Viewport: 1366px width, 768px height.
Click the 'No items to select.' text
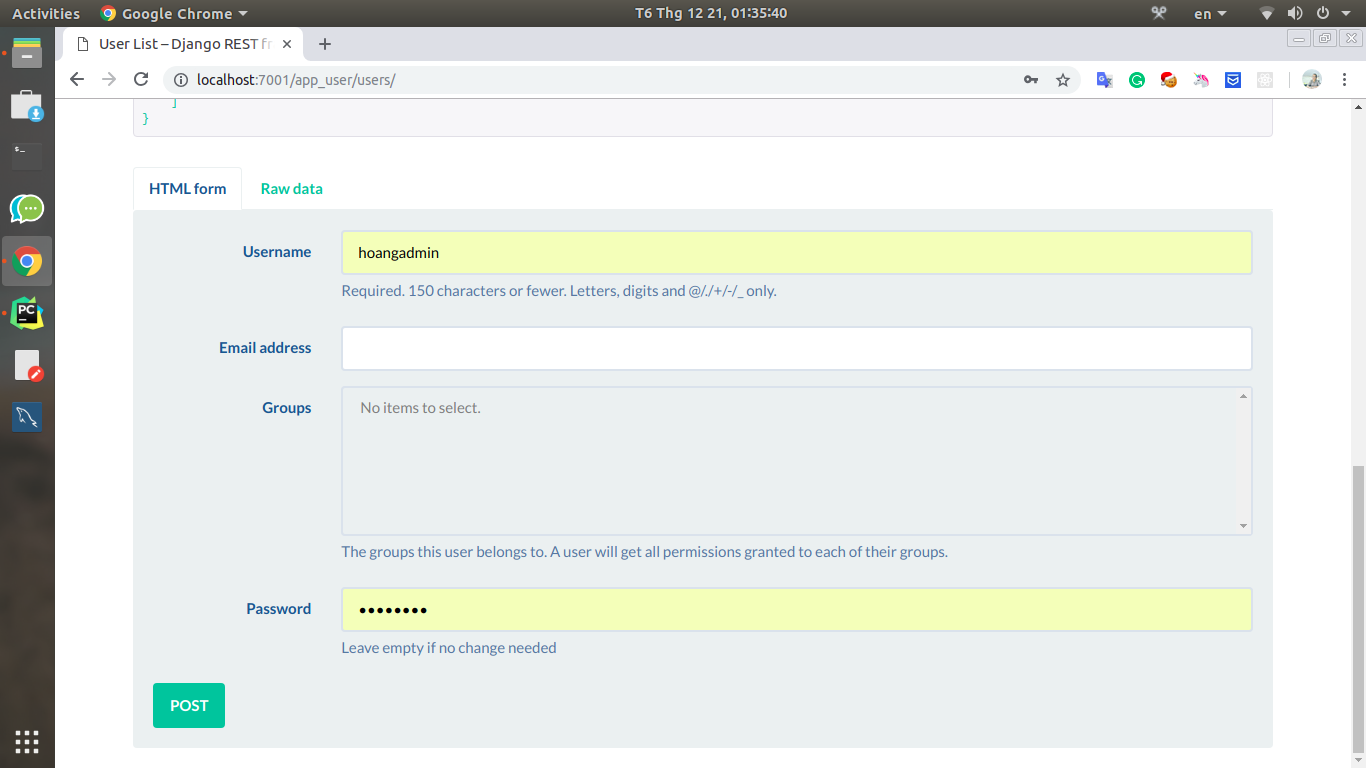point(420,408)
